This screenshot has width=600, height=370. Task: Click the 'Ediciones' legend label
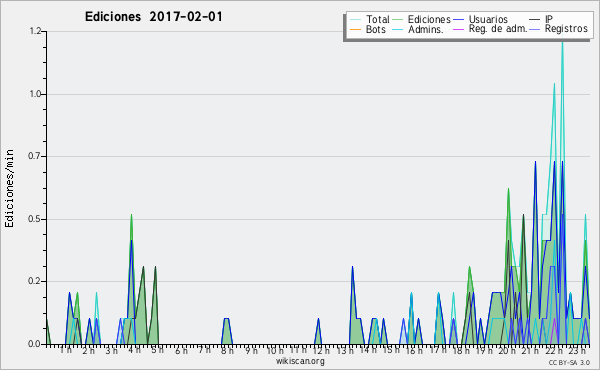click(429, 19)
